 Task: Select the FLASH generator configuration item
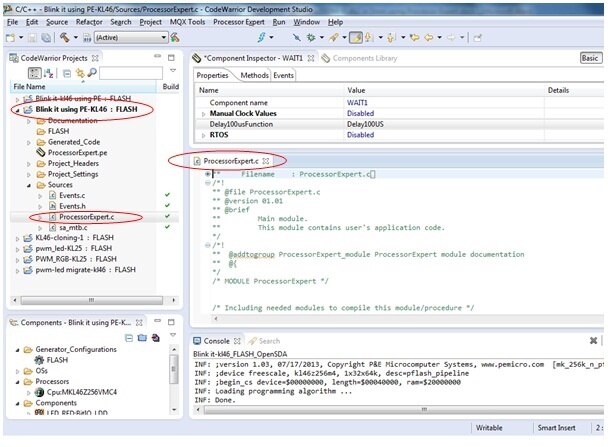[57, 358]
